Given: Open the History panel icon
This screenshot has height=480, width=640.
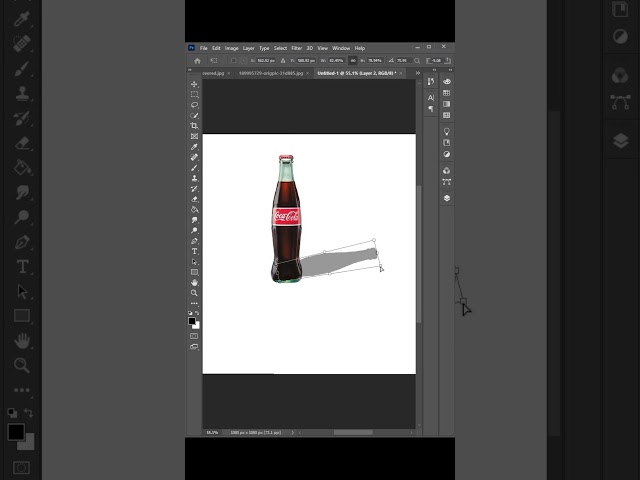Looking at the screenshot, I should 431,82.
